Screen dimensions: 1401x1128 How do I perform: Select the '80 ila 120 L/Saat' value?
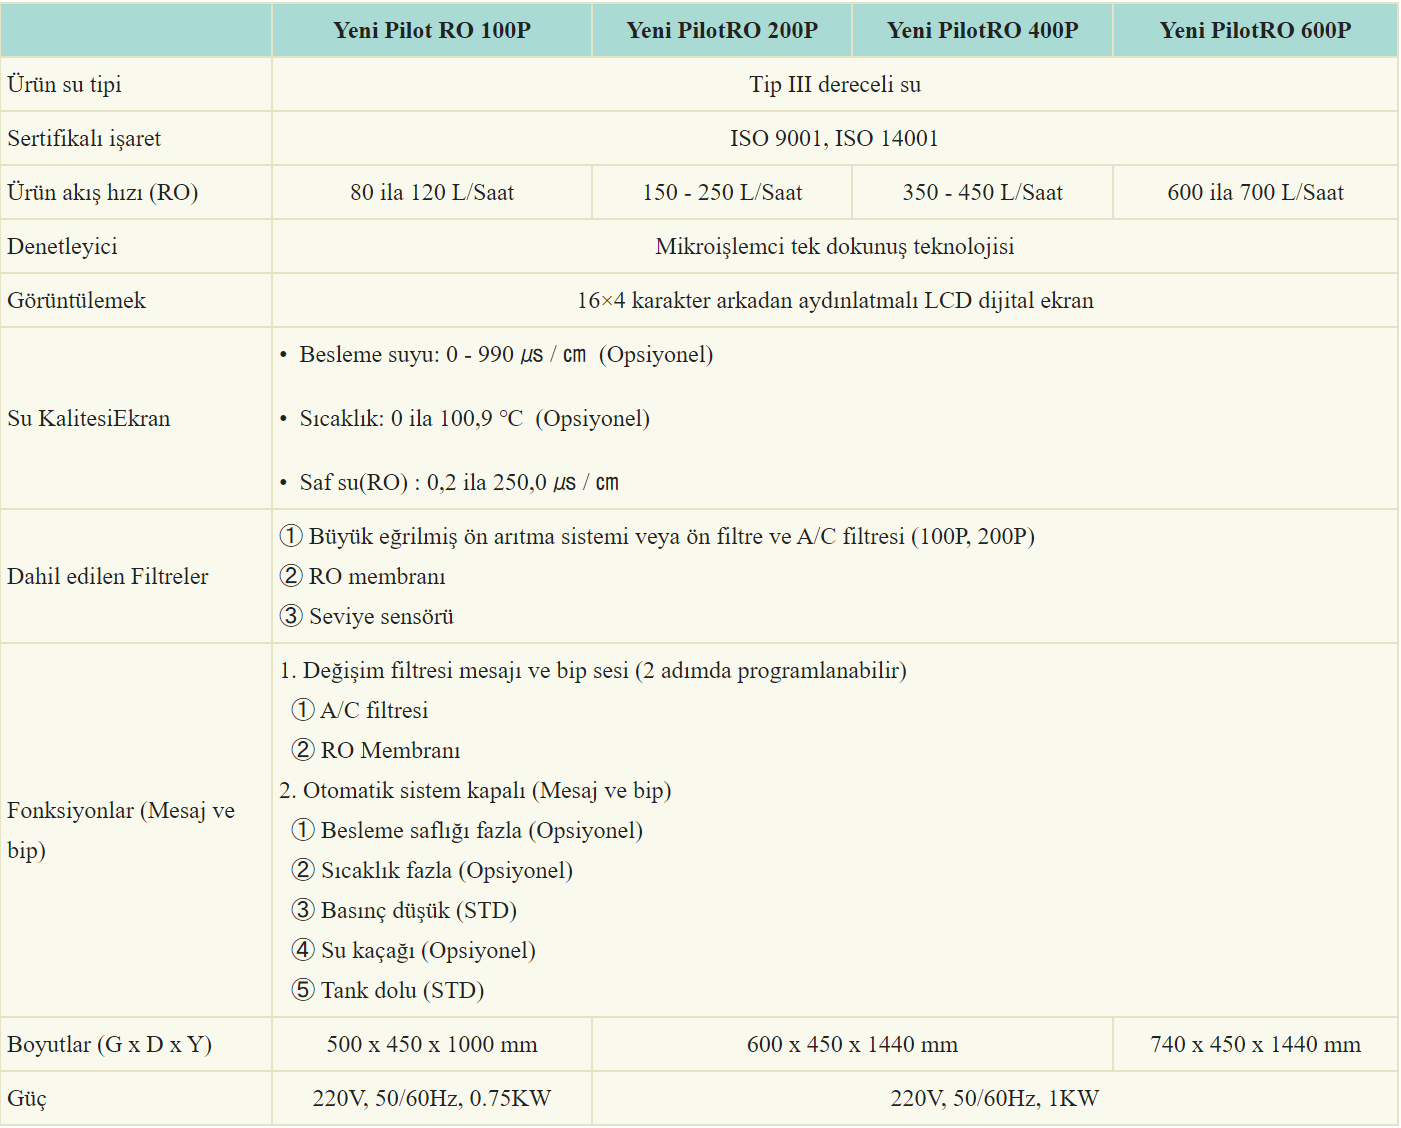pyautogui.click(x=432, y=192)
